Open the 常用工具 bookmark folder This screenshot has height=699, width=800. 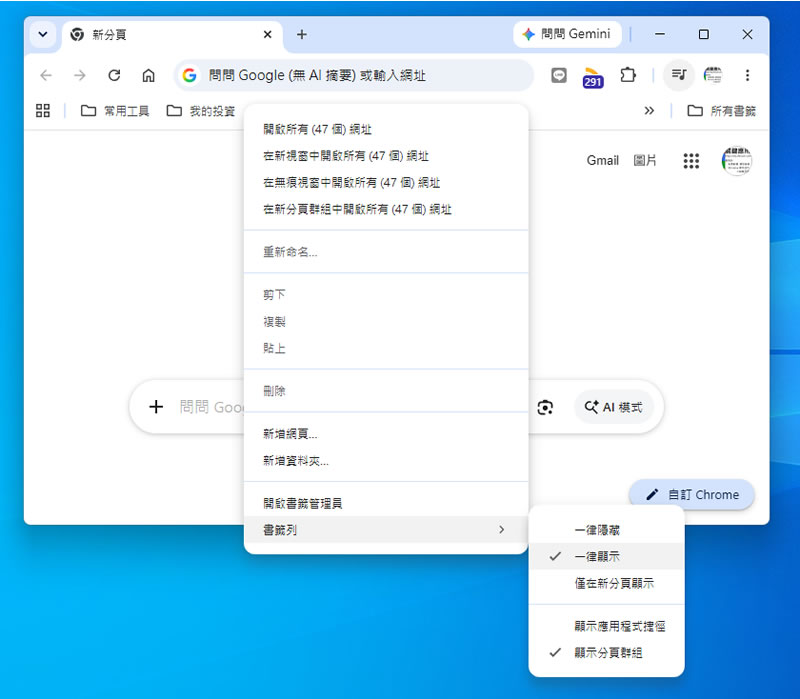(115, 111)
